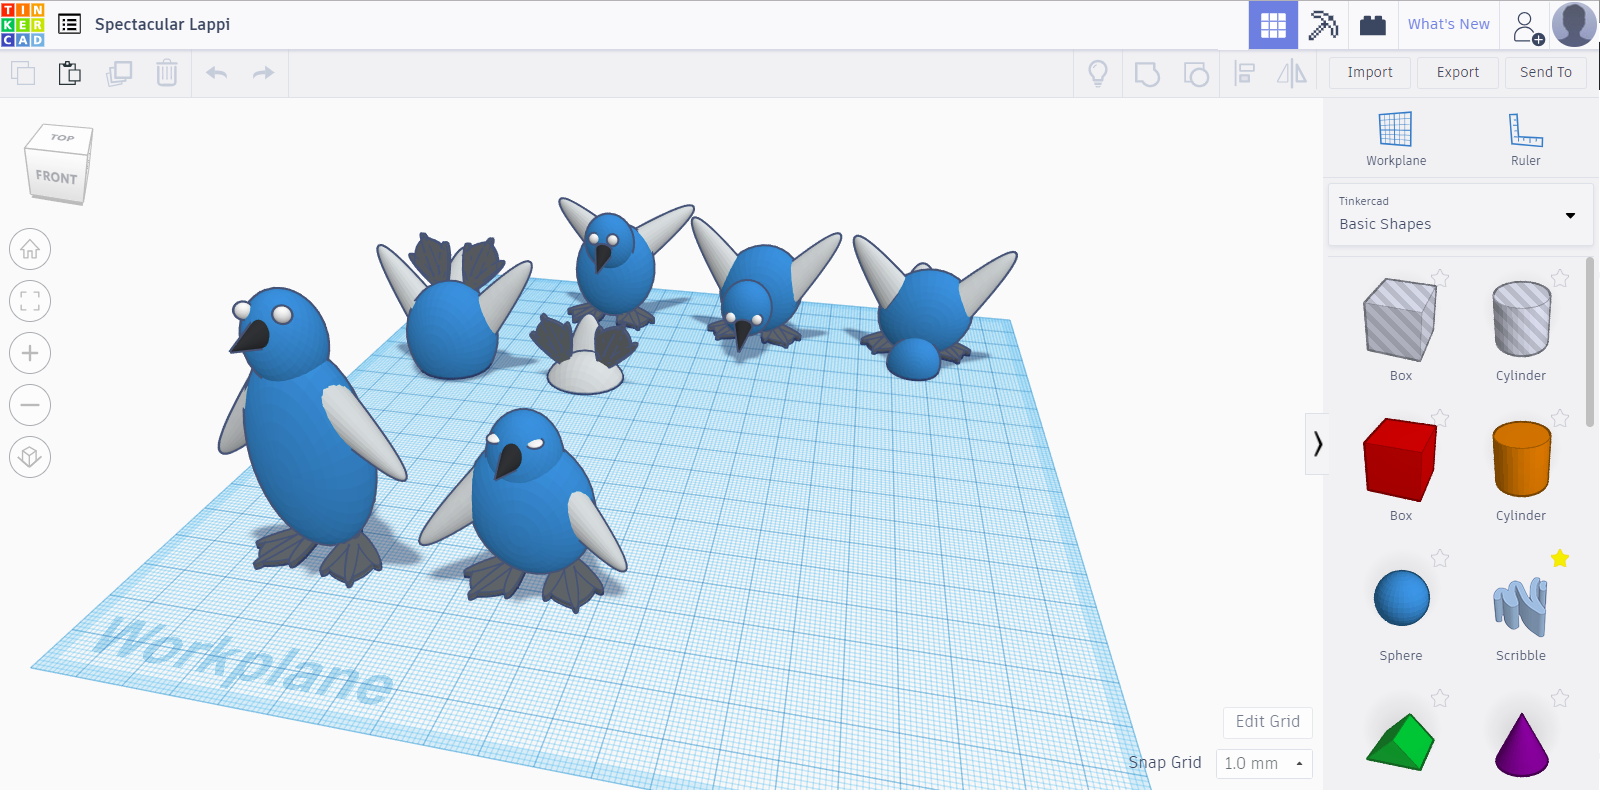Screen dimensions: 1600x790
Task: Click the Ungroup shapes icon
Action: [x=1196, y=73]
